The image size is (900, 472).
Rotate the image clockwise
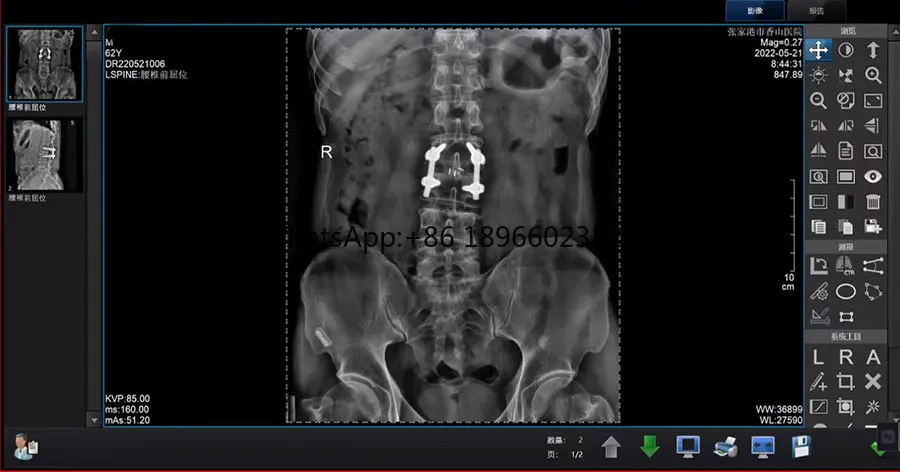(x=845, y=126)
